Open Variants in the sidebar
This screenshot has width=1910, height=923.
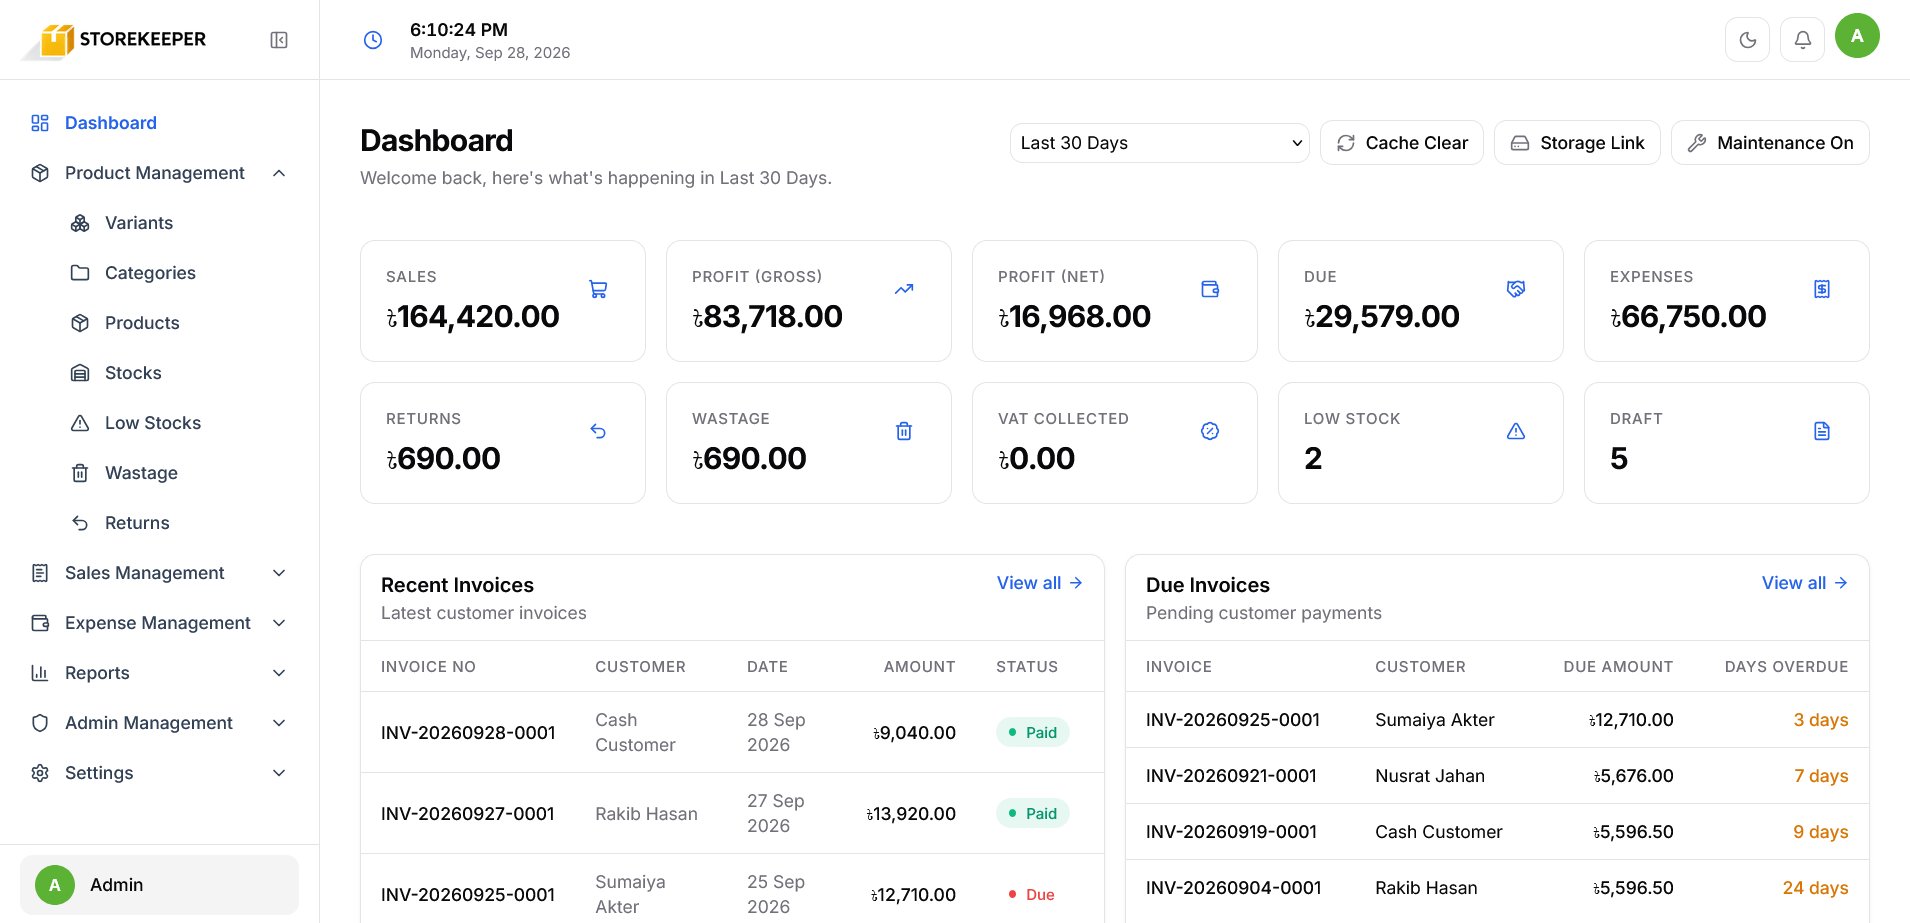pos(180,223)
